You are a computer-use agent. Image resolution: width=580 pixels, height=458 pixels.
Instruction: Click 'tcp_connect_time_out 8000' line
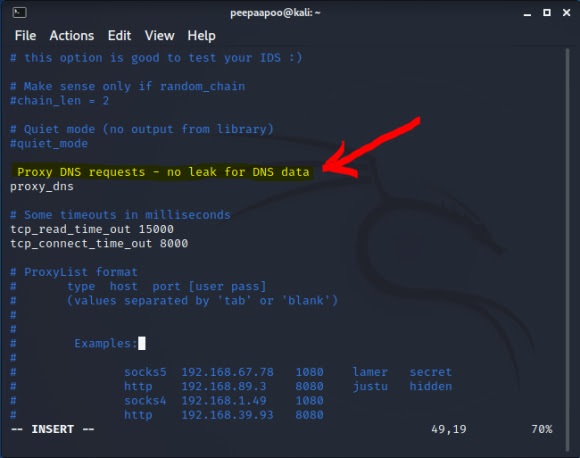[99, 244]
